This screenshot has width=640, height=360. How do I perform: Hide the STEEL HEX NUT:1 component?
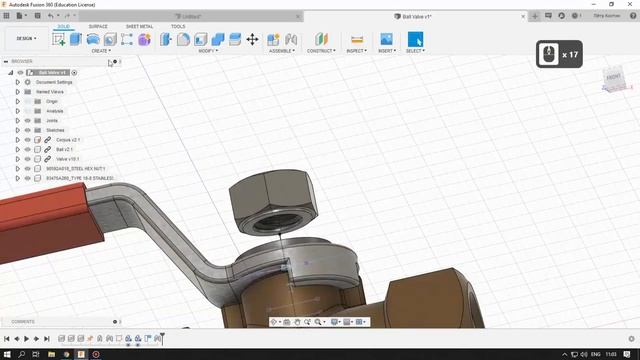(x=28, y=169)
